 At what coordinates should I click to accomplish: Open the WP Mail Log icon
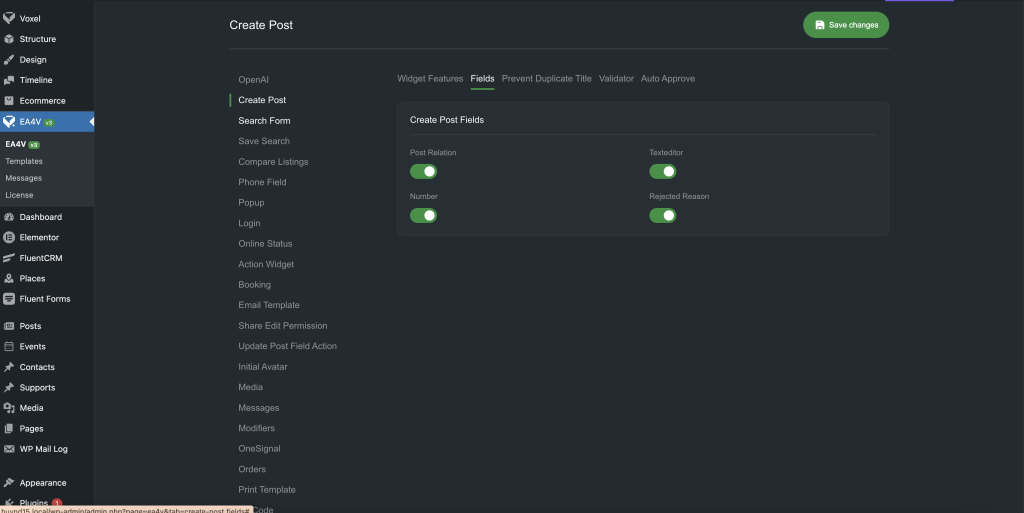[10, 449]
